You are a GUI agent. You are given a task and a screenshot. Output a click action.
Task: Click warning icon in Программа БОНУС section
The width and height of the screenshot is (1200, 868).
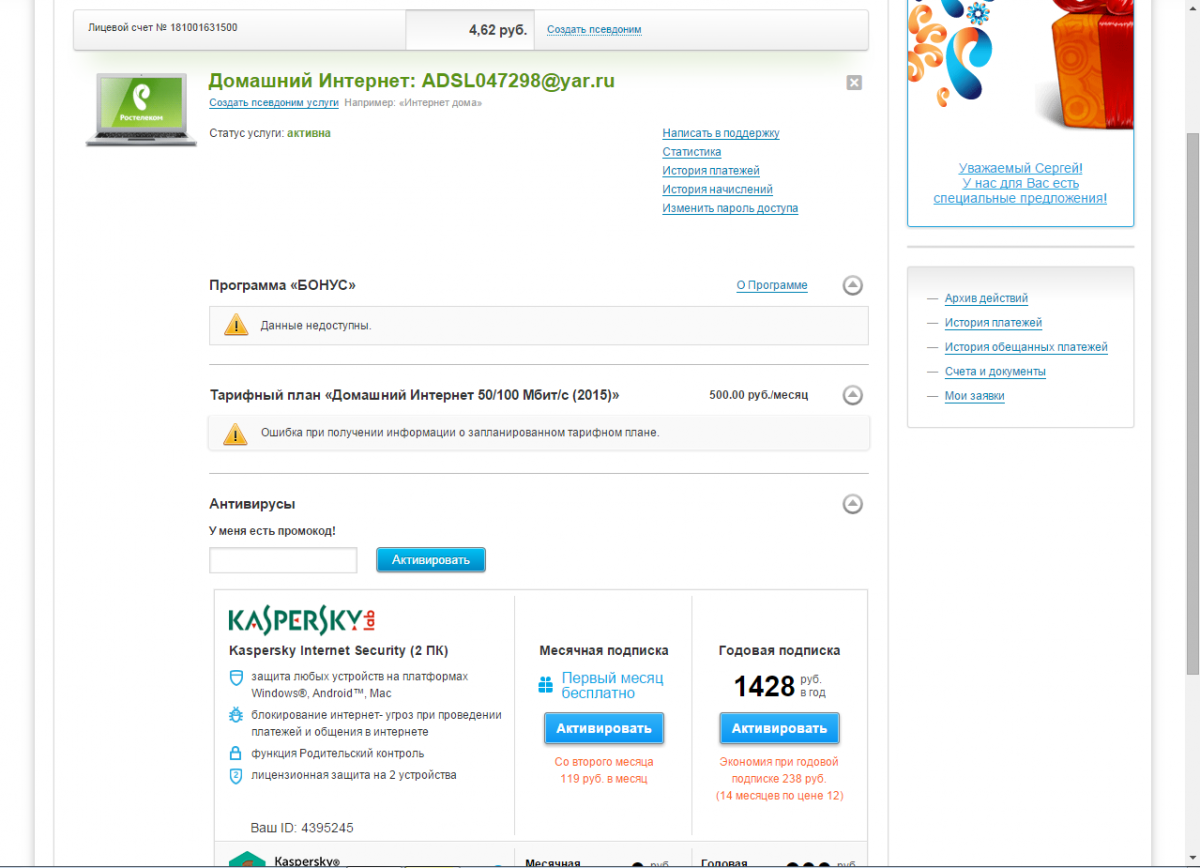(x=235, y=325)
